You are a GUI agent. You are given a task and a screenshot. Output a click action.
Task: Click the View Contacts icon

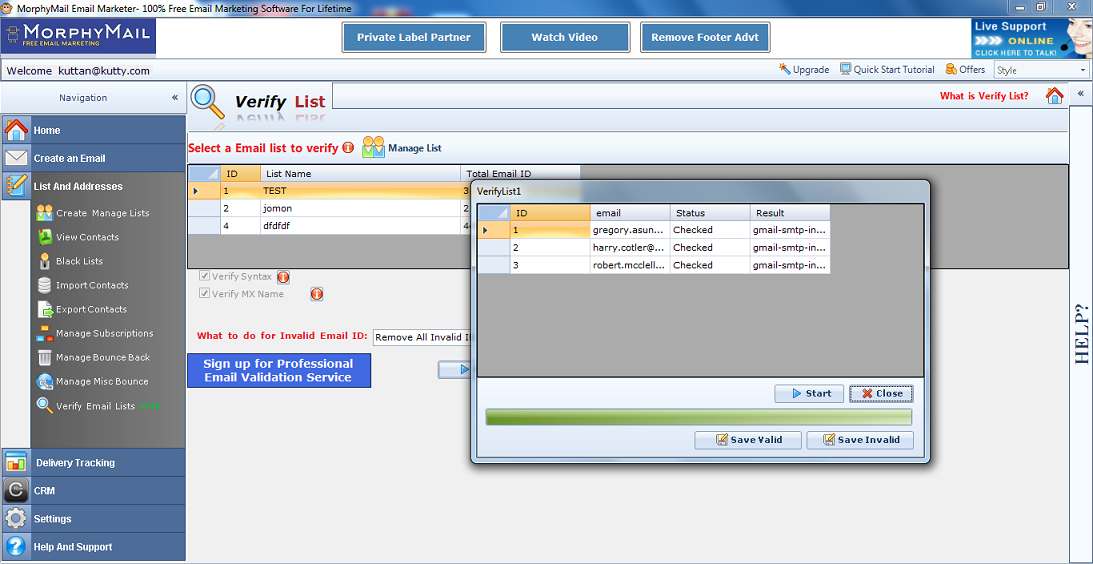[x=45, y=237]
